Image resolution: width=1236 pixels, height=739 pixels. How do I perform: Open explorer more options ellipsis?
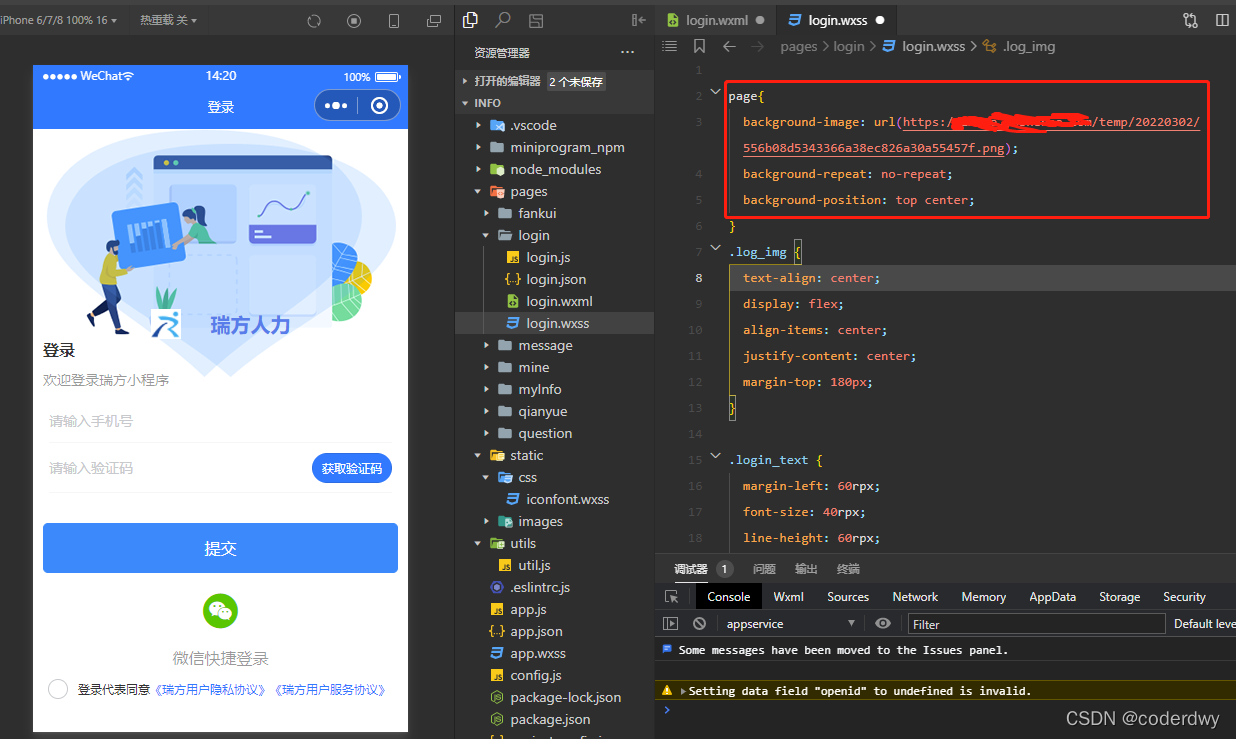click(x=627, y=52)
